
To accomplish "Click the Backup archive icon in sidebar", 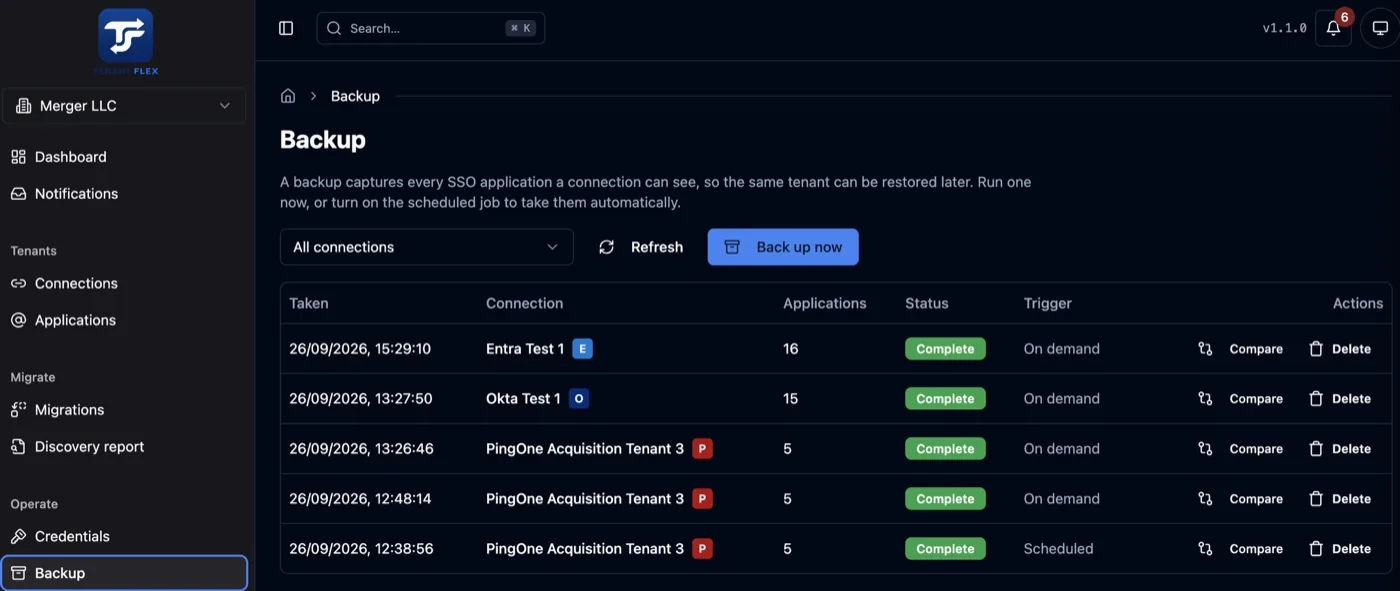I will click(18, 573).
